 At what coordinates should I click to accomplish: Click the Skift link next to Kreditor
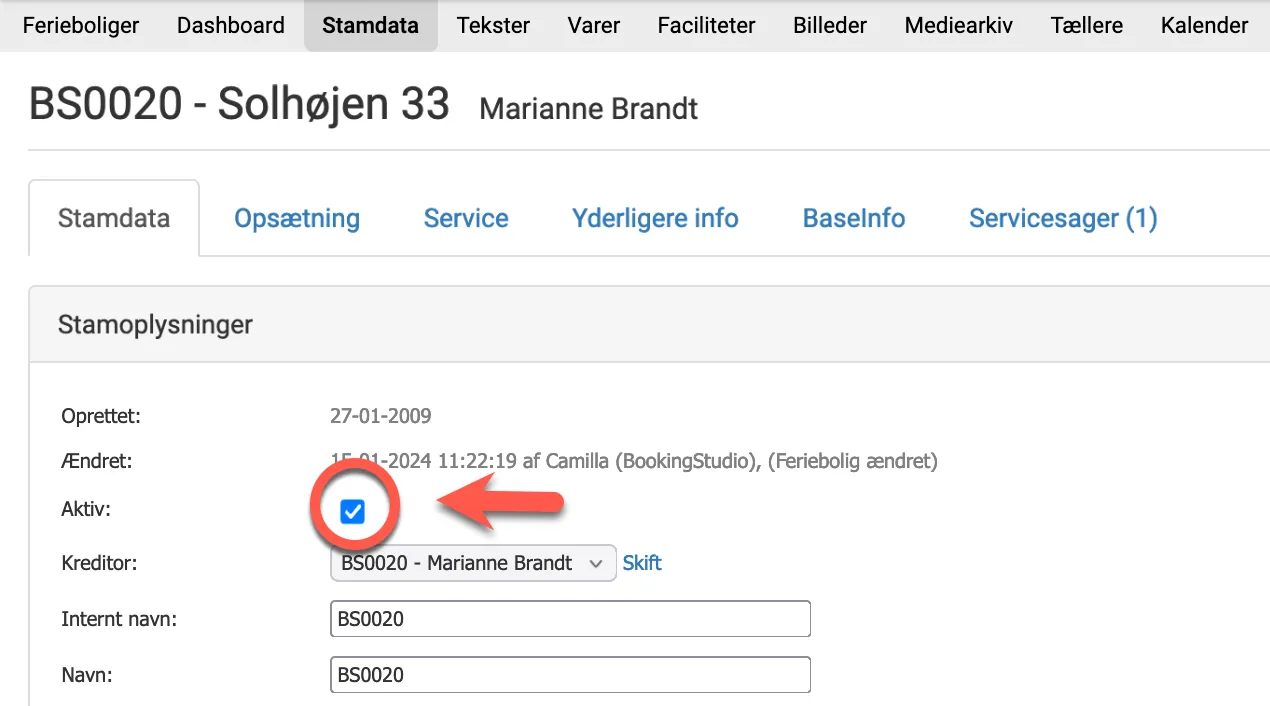tap(641, 562)
